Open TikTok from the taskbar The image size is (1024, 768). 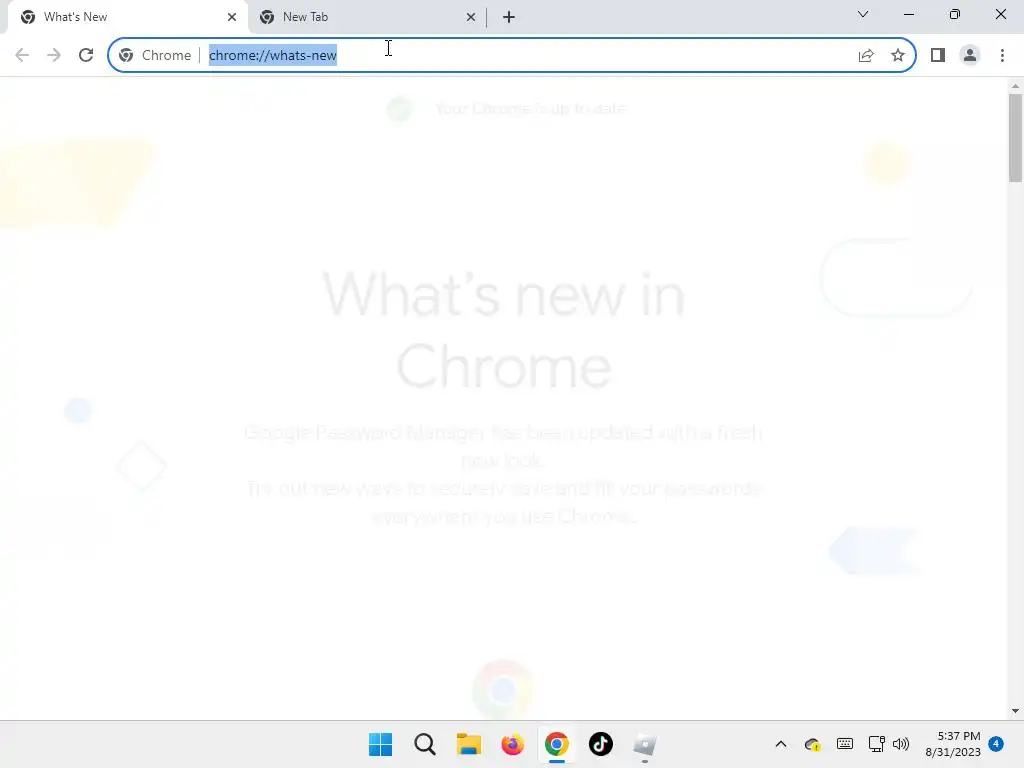point(601,744)
